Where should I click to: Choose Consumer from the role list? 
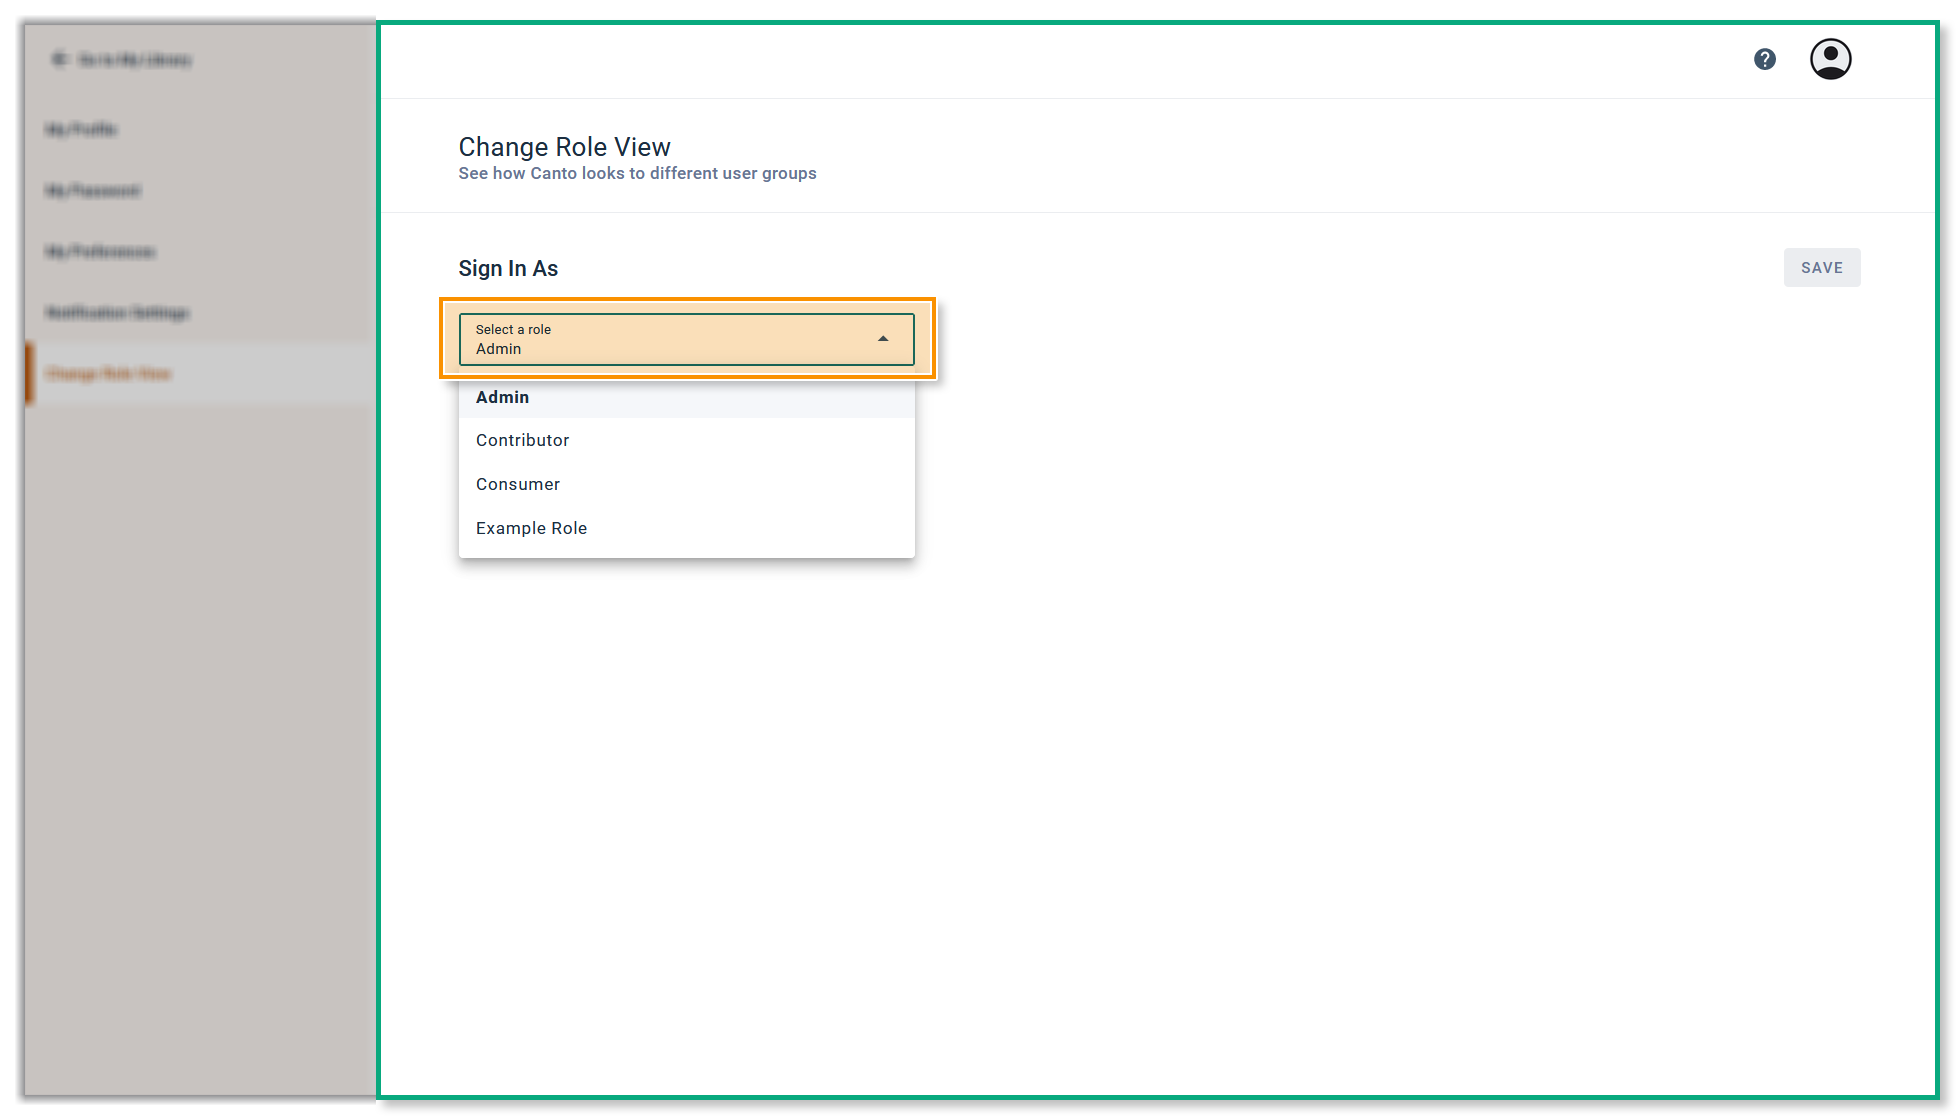tap(686, 484)
